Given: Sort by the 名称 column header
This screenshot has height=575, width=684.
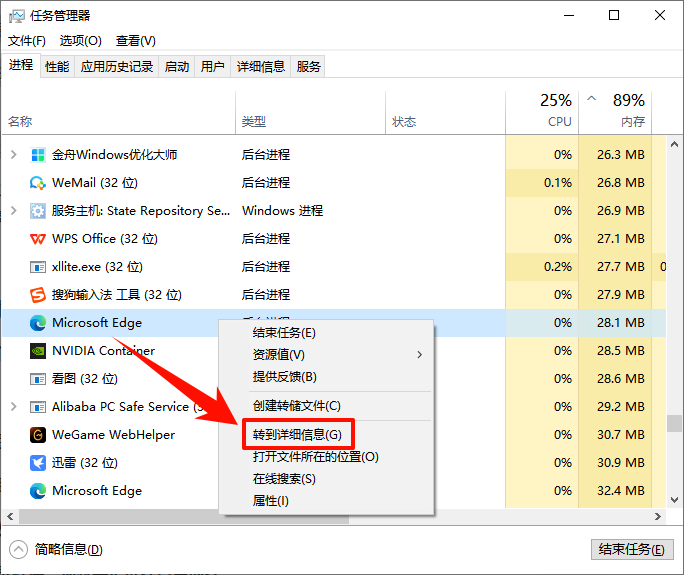Looking at the screenshot, I should (118, 113).
